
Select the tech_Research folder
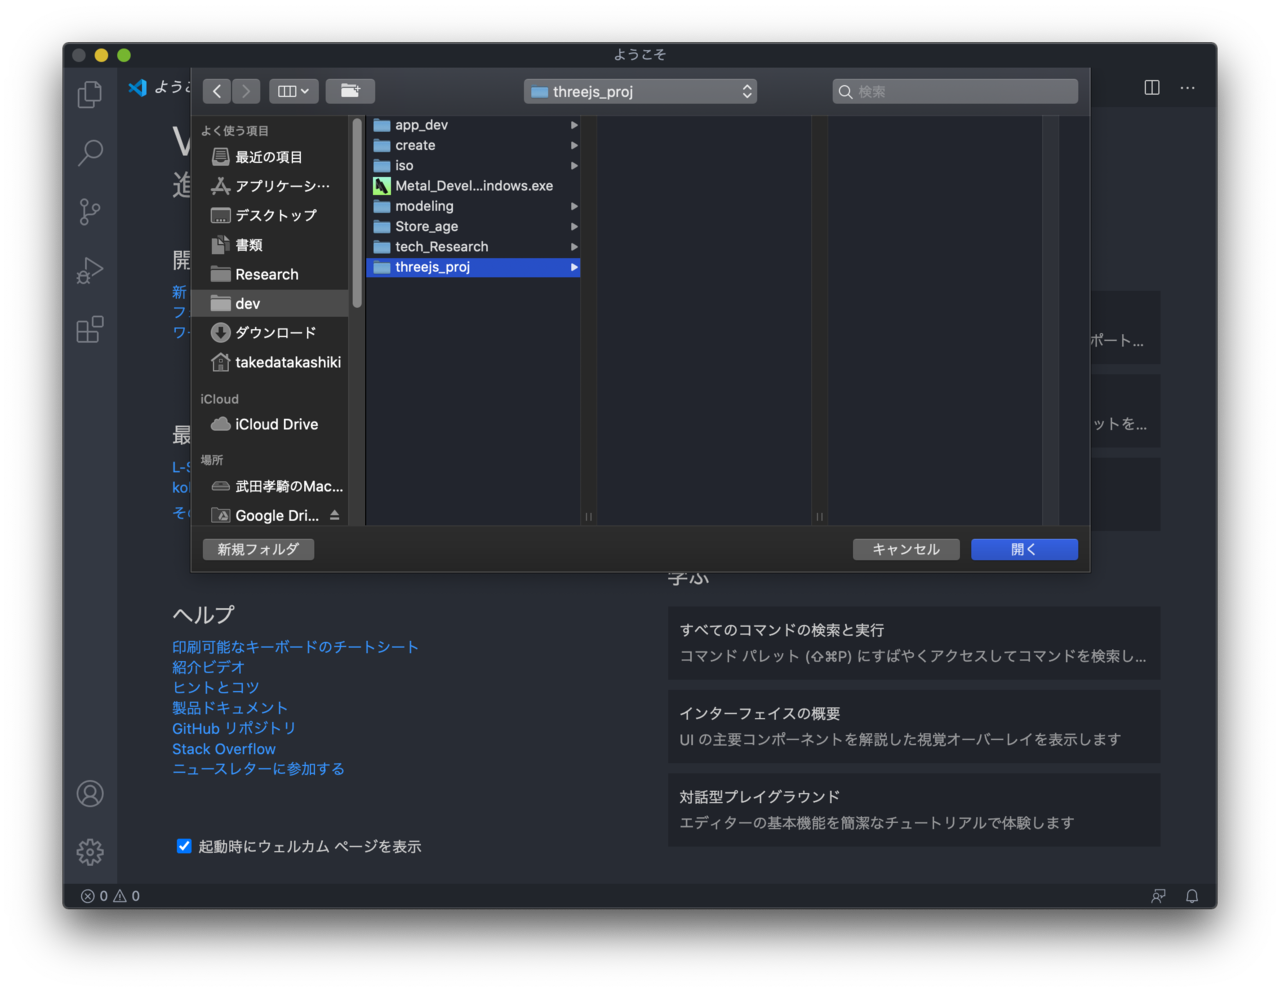click(473, 246)
